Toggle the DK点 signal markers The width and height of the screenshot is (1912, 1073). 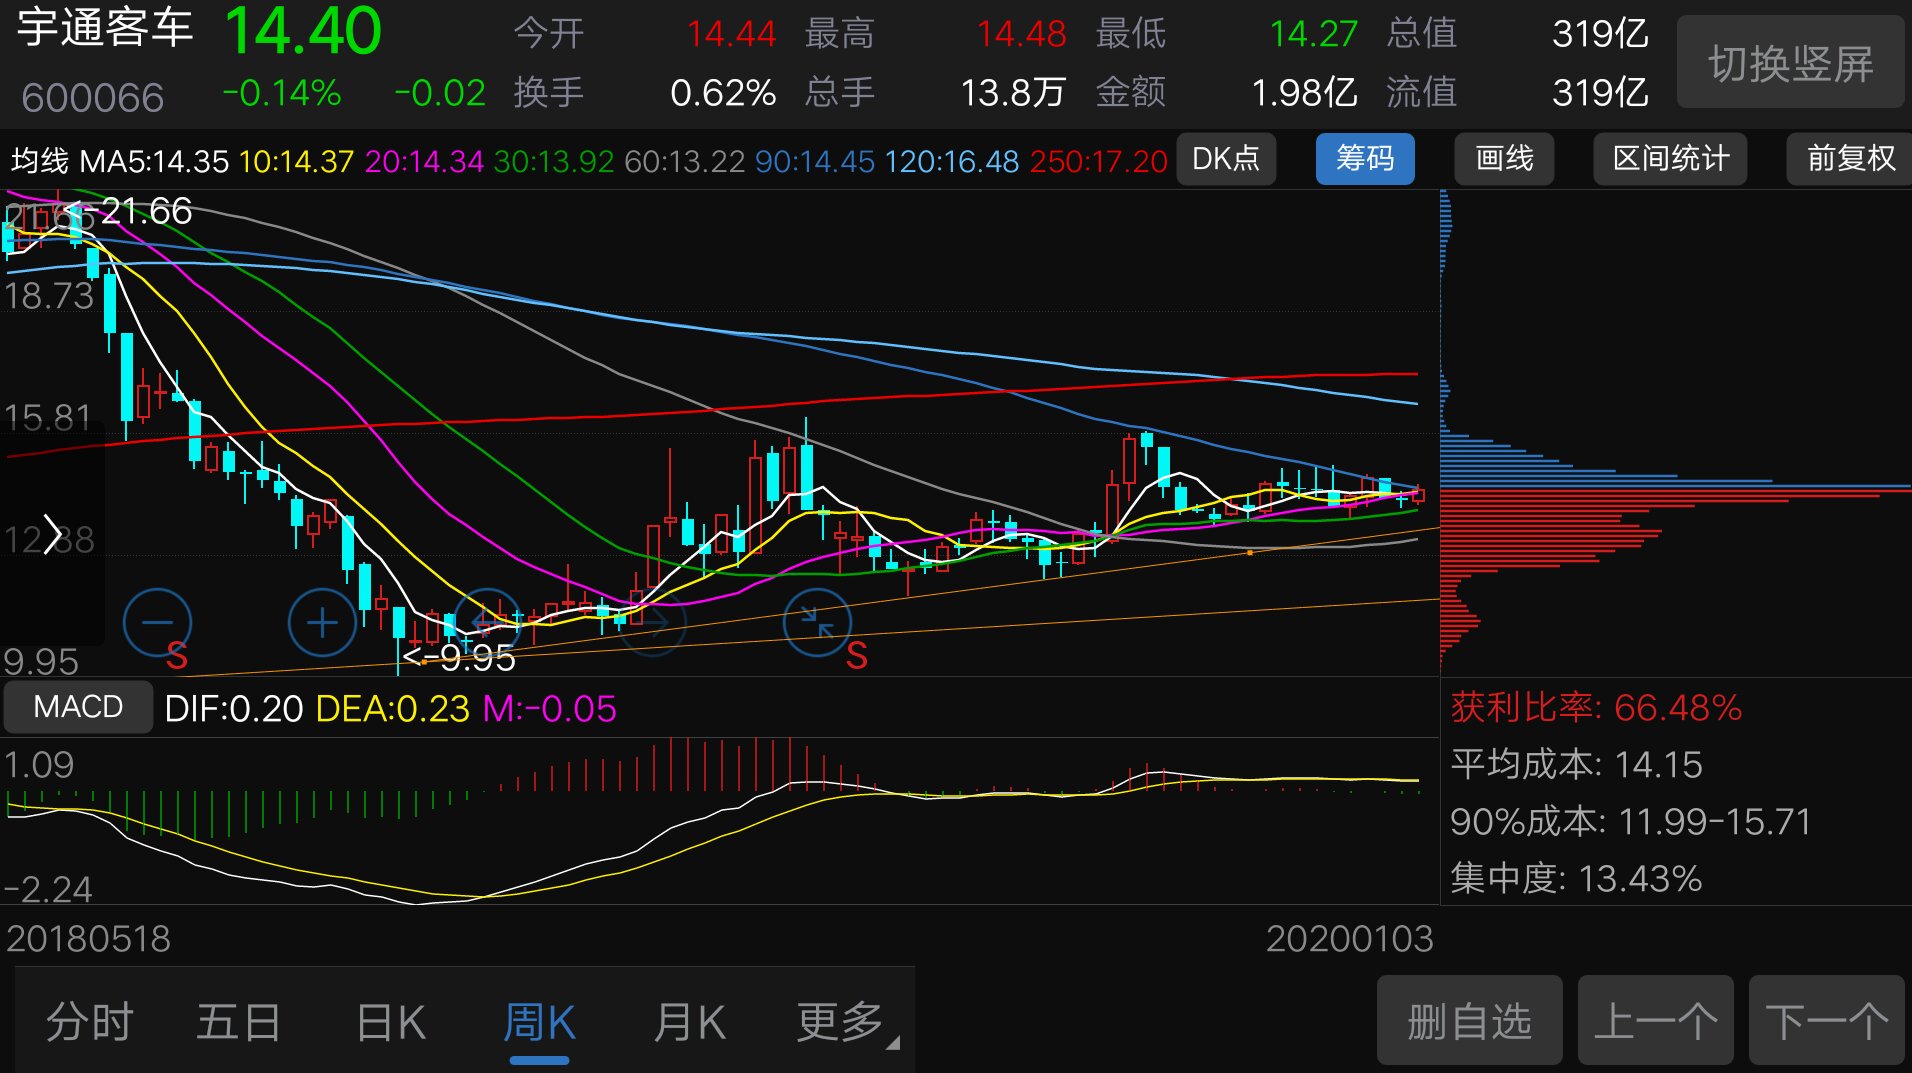(1226, 158)
